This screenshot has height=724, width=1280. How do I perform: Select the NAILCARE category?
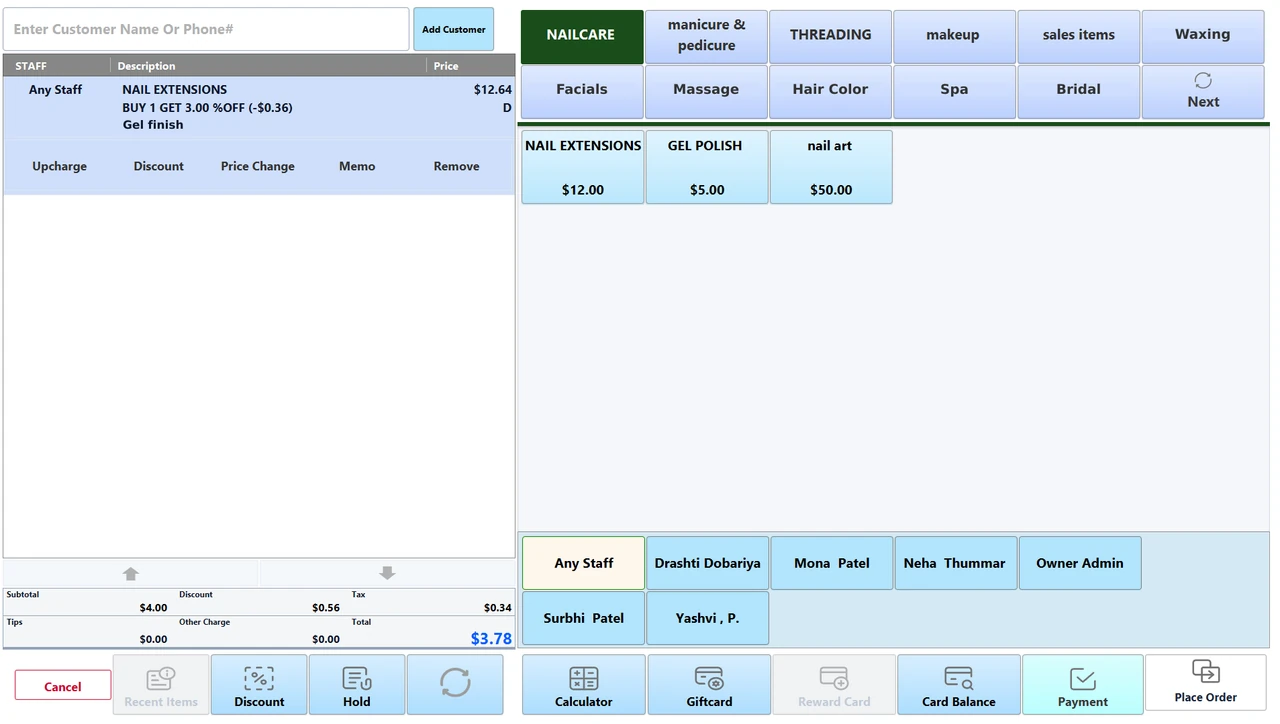(x=581, y=36)
